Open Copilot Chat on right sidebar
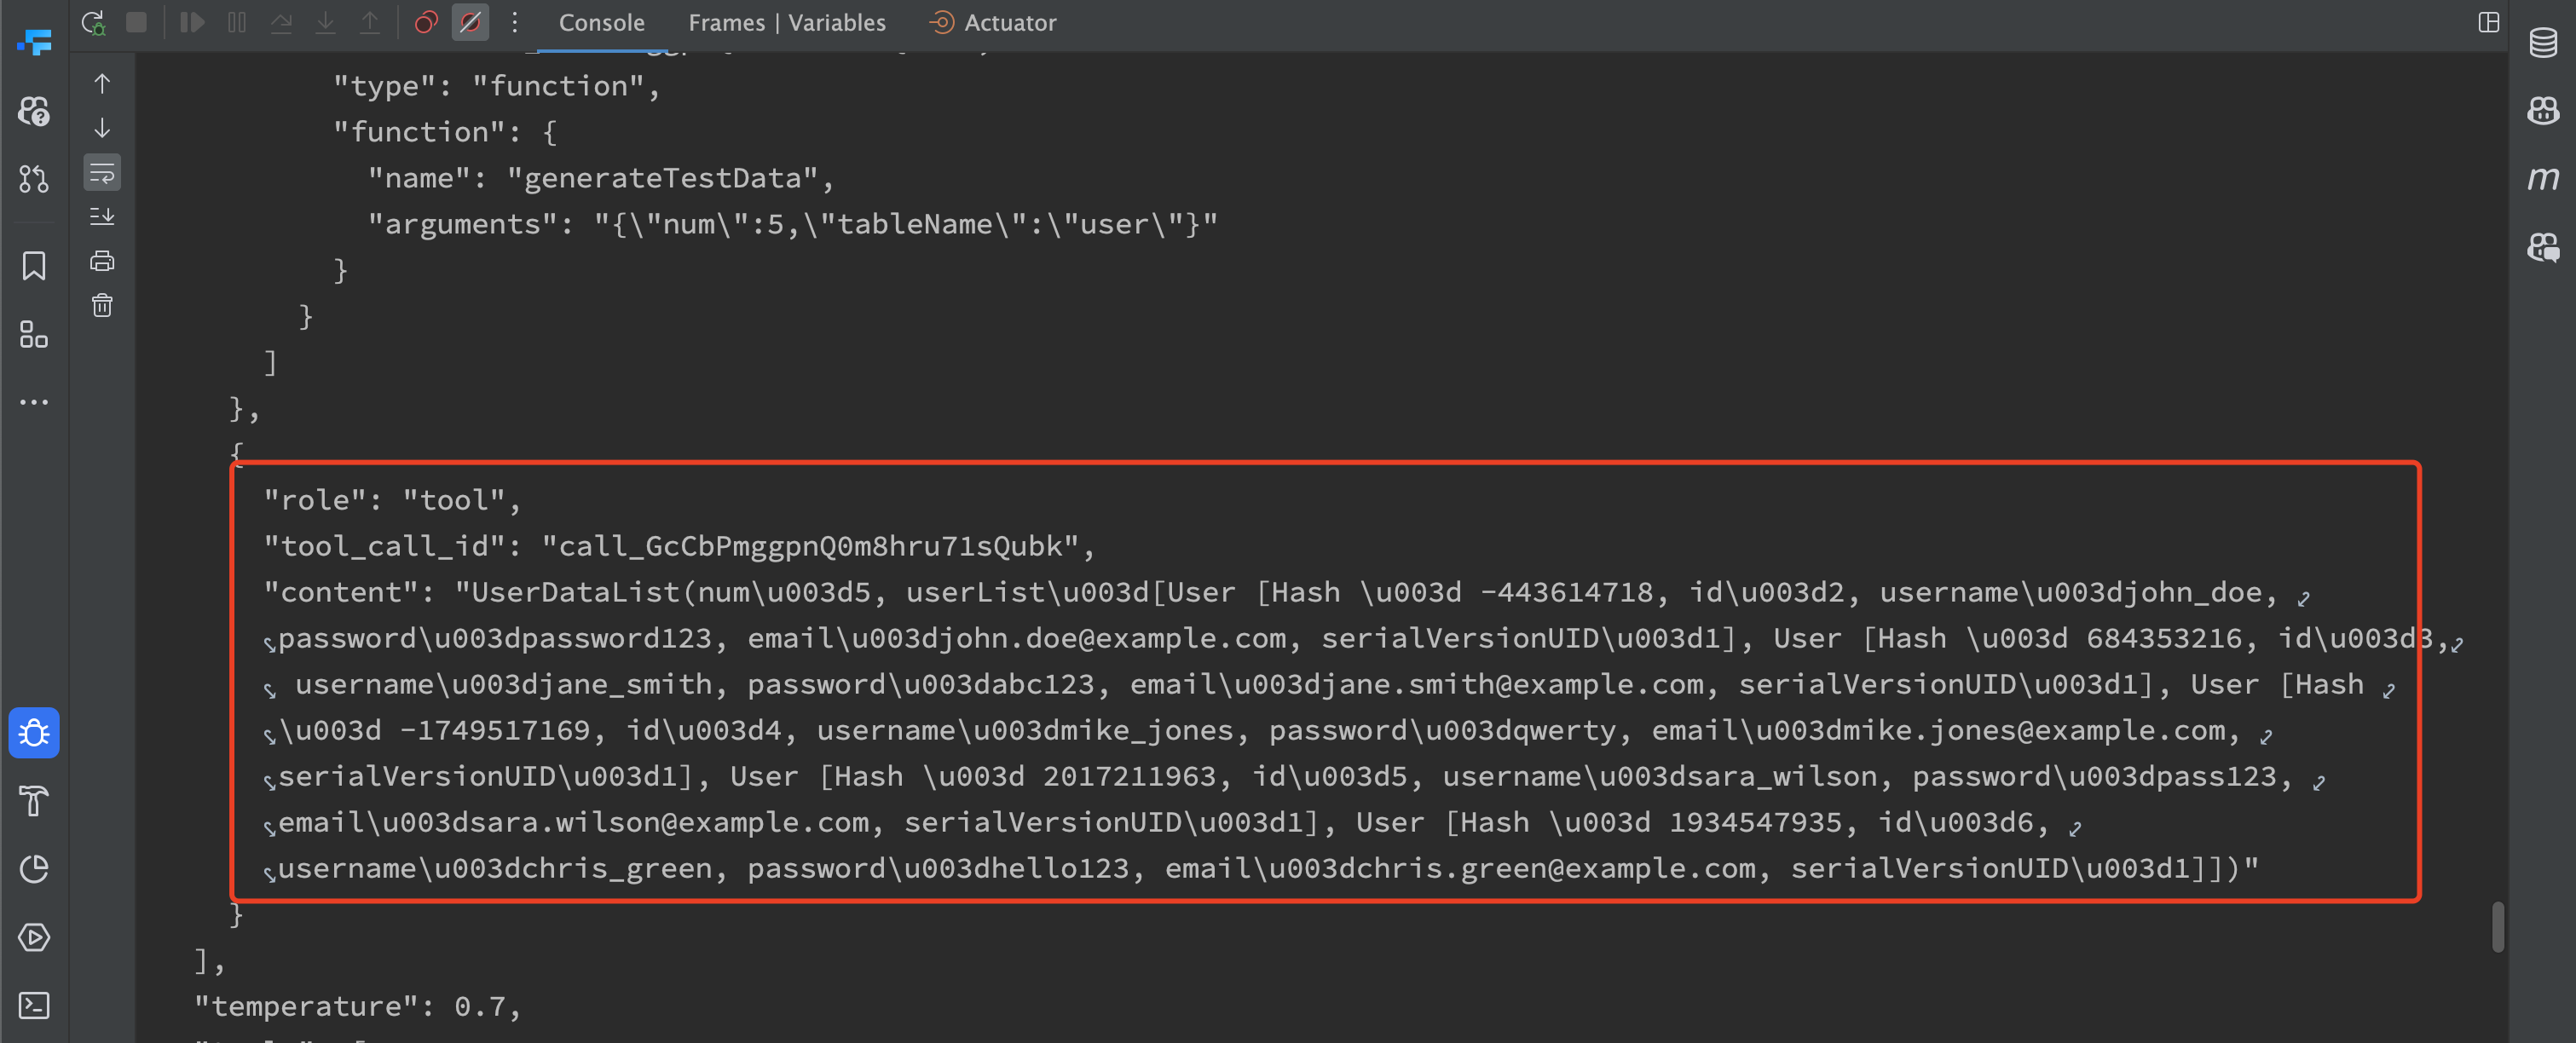 coord(2543,247)
